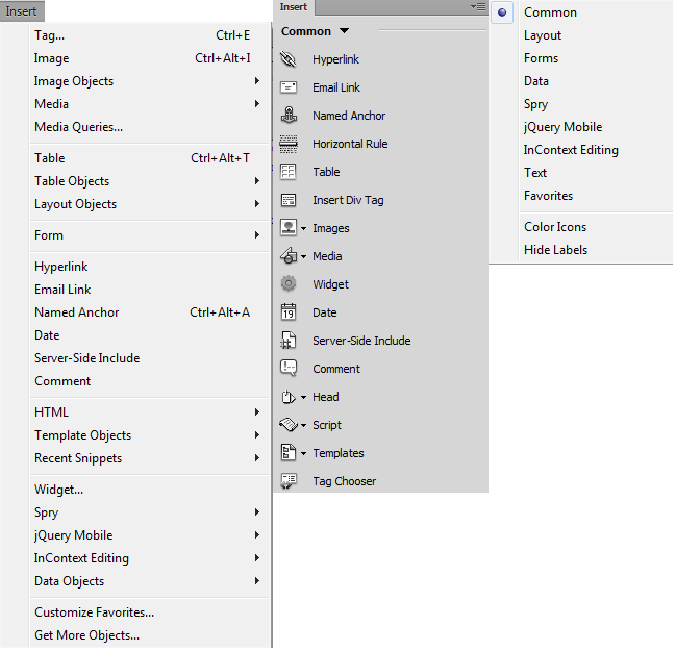
Task: Click the Named Anchor icon
Action: pyautogui.click(x=289, y=116)
